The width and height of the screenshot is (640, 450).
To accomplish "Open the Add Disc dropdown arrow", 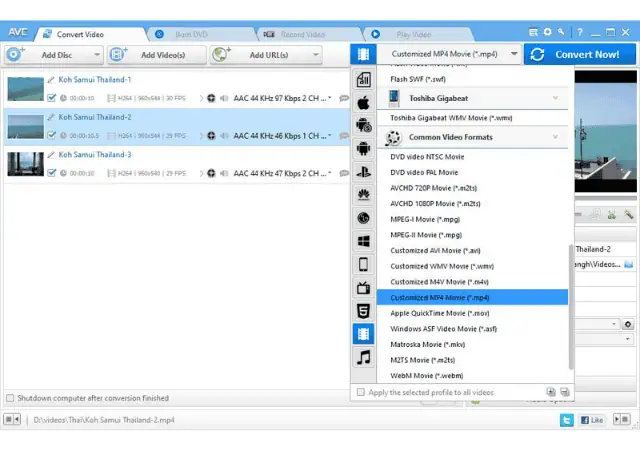I will point(97,55).
